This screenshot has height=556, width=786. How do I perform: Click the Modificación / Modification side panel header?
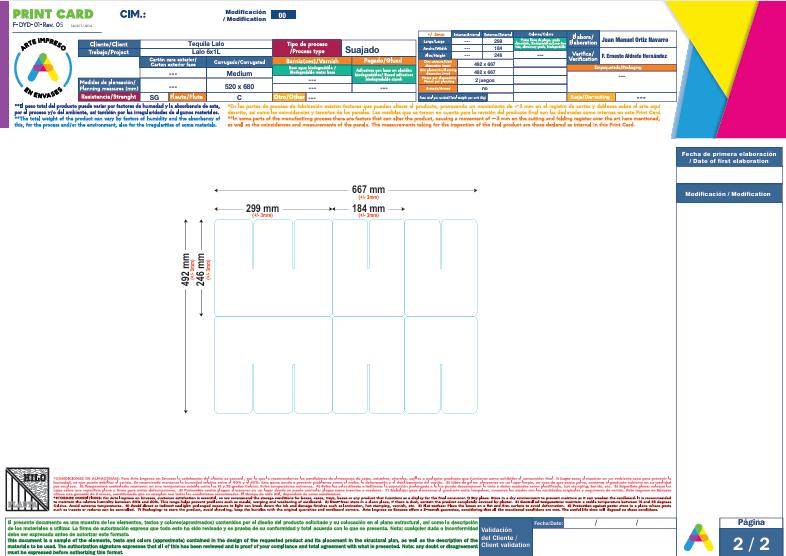click(729, 194)
